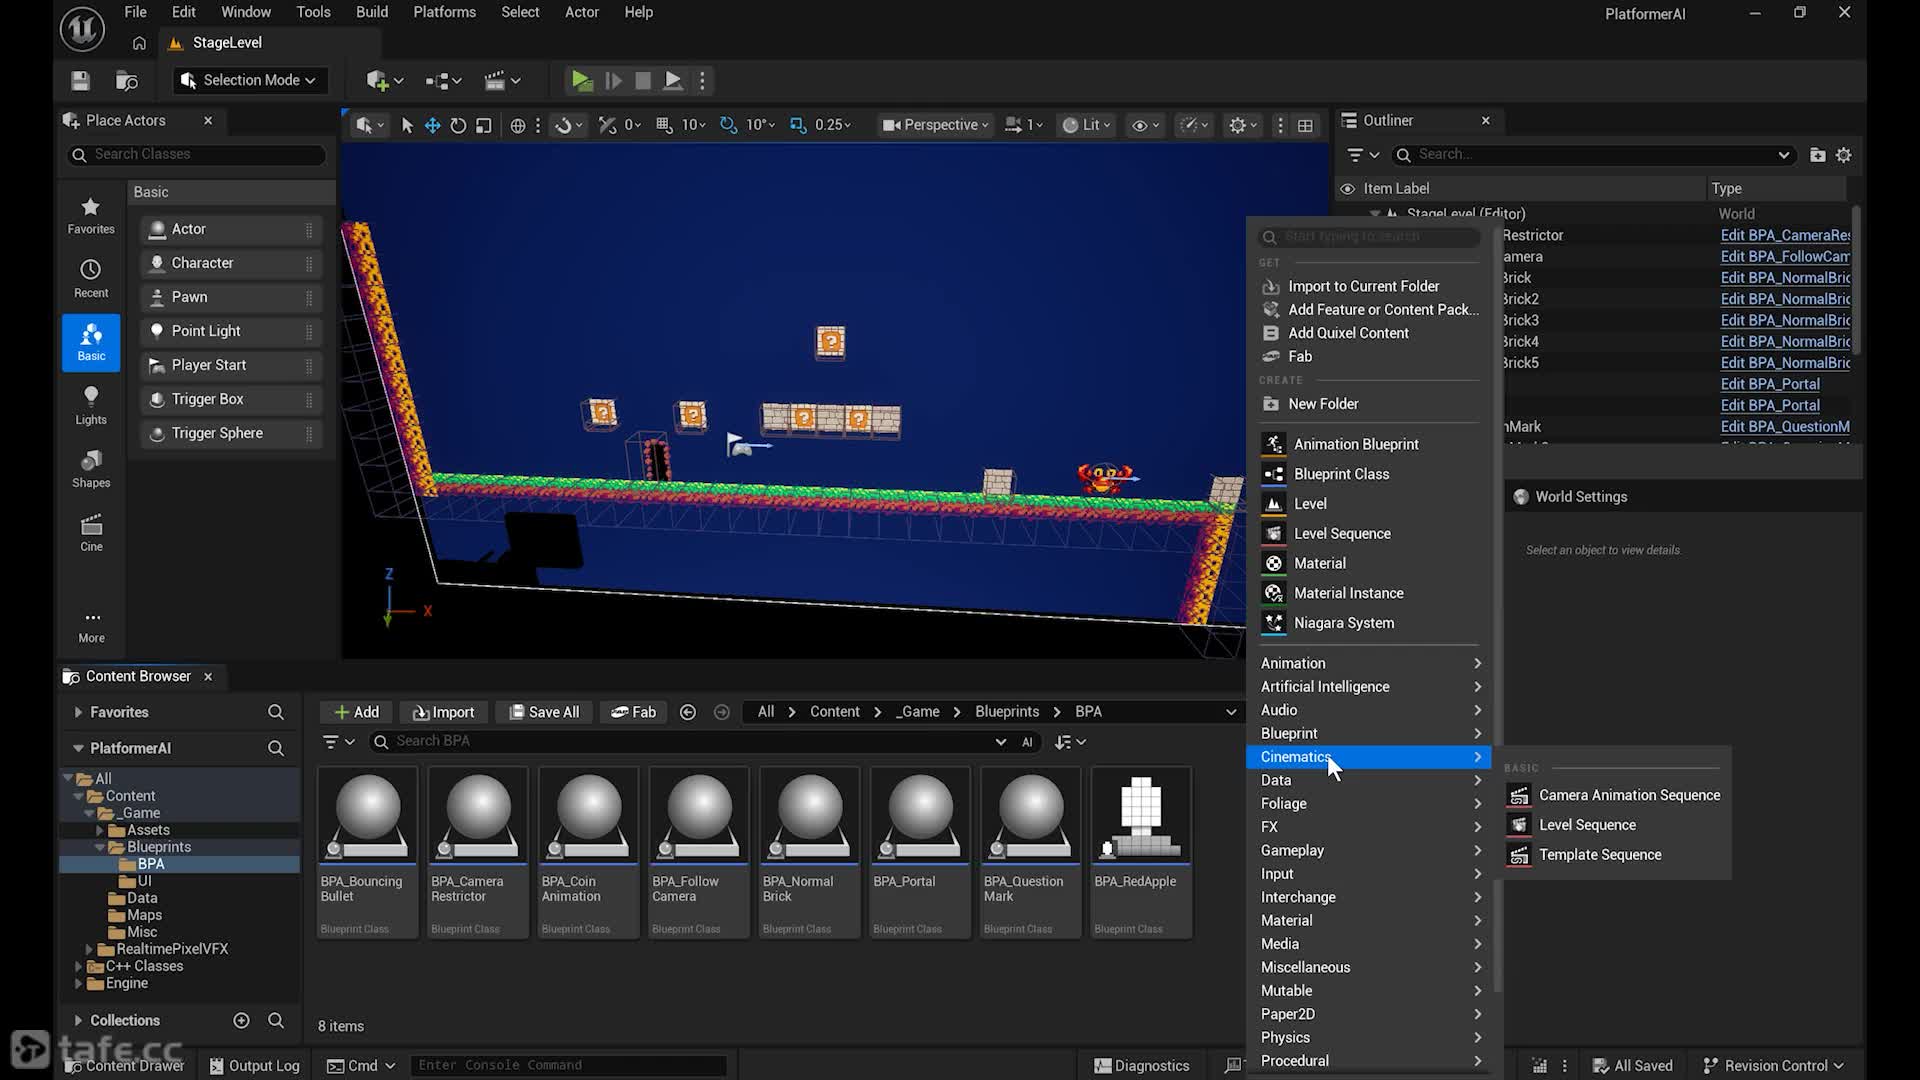Open the Selection Mode dropdown
The image size is (1920, 1080).
click(248, 81)
